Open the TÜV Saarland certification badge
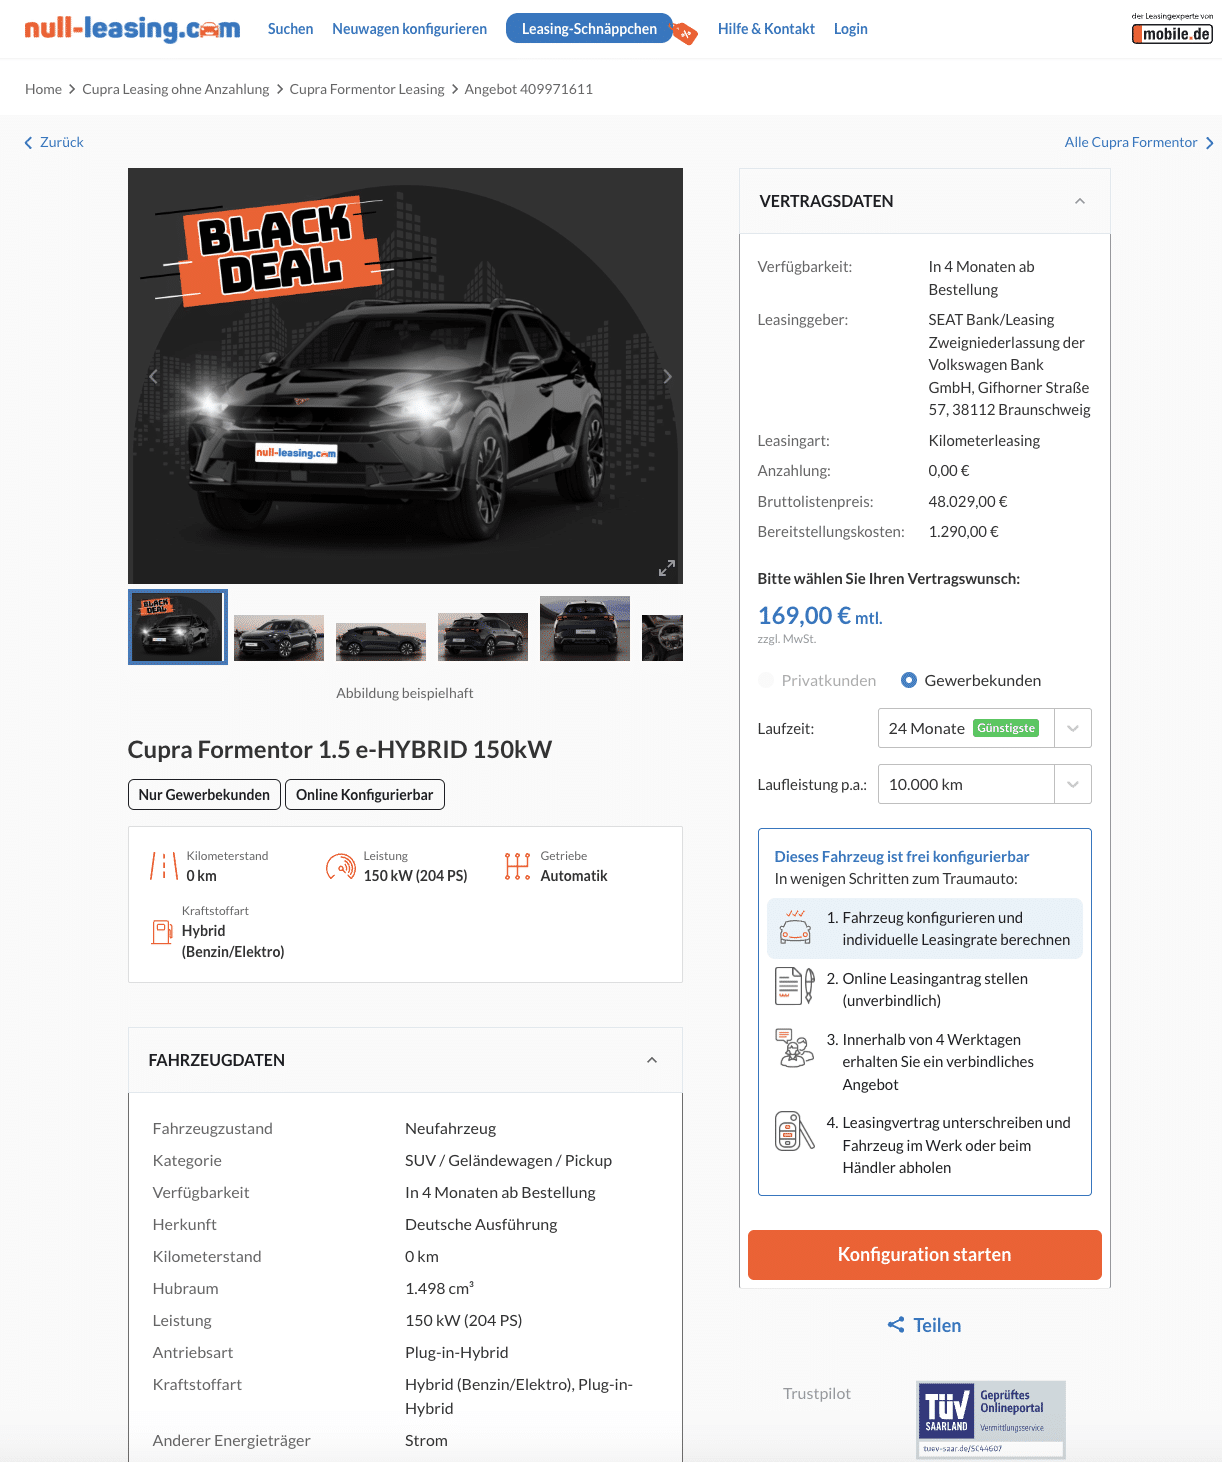This screenshot has height=1462, width=1222. point(991,1419)
